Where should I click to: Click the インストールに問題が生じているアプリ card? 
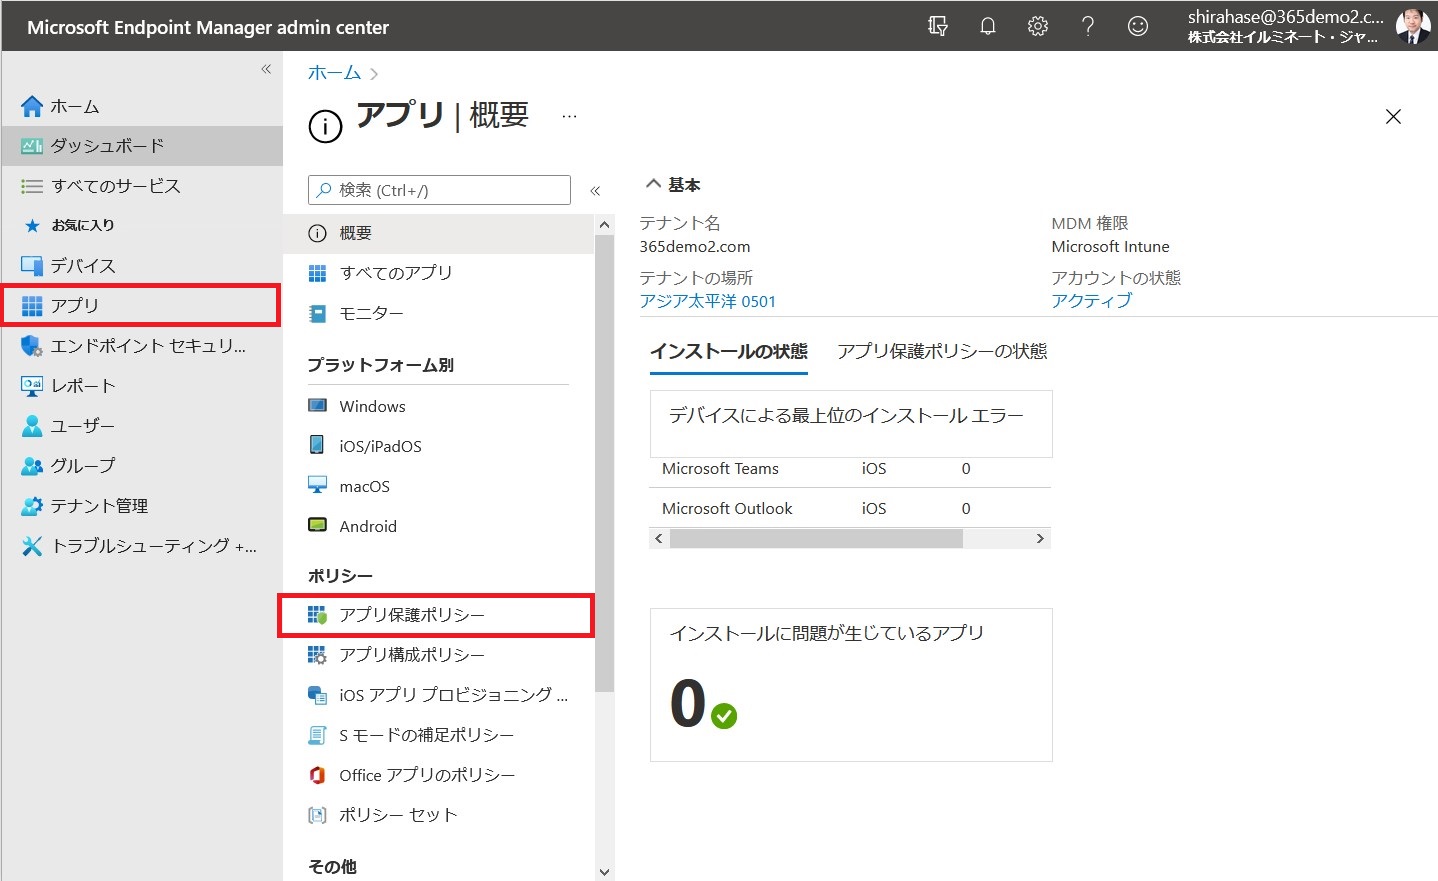pyautogui.click(x=851, y=685)
